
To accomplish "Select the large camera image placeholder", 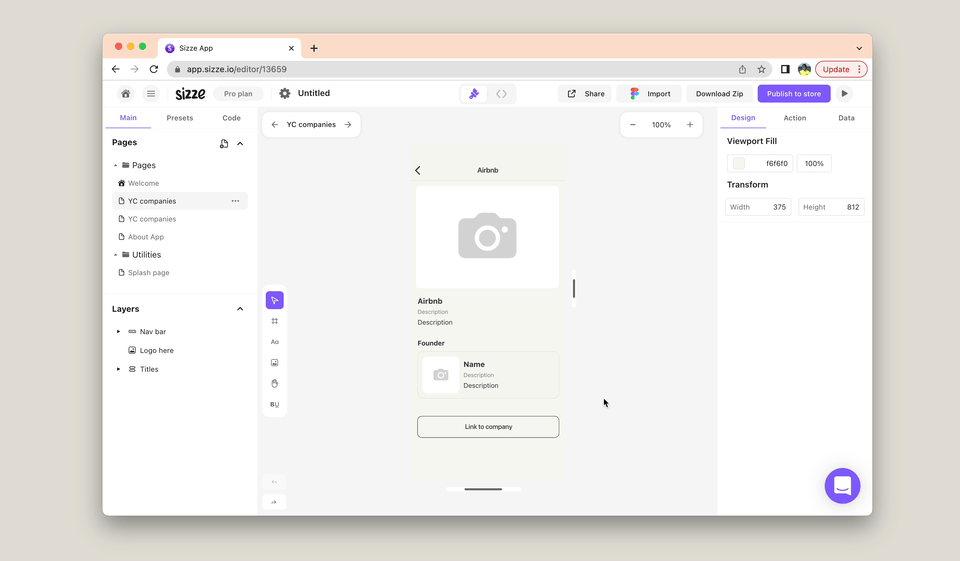I will click(487, 237).
